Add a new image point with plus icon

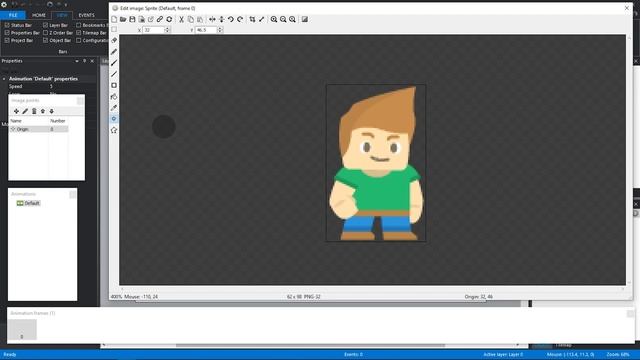click(16, 111)
